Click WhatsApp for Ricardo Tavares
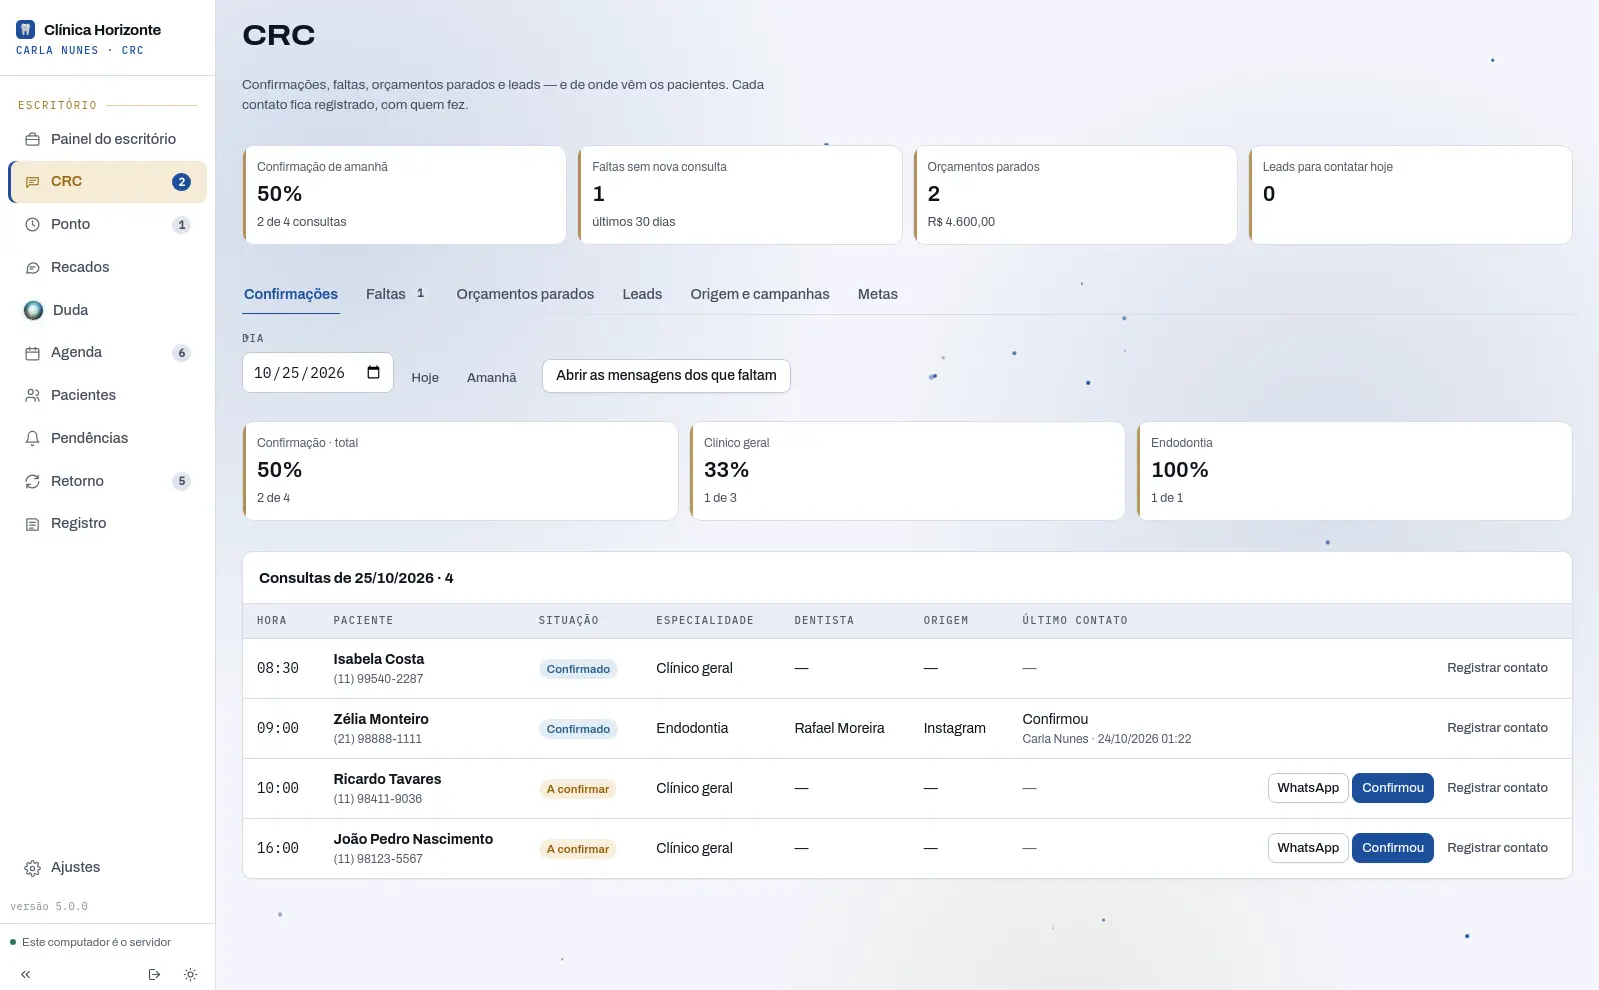Viewport: 1599px width, 990px height. [x=1308, y=788]
